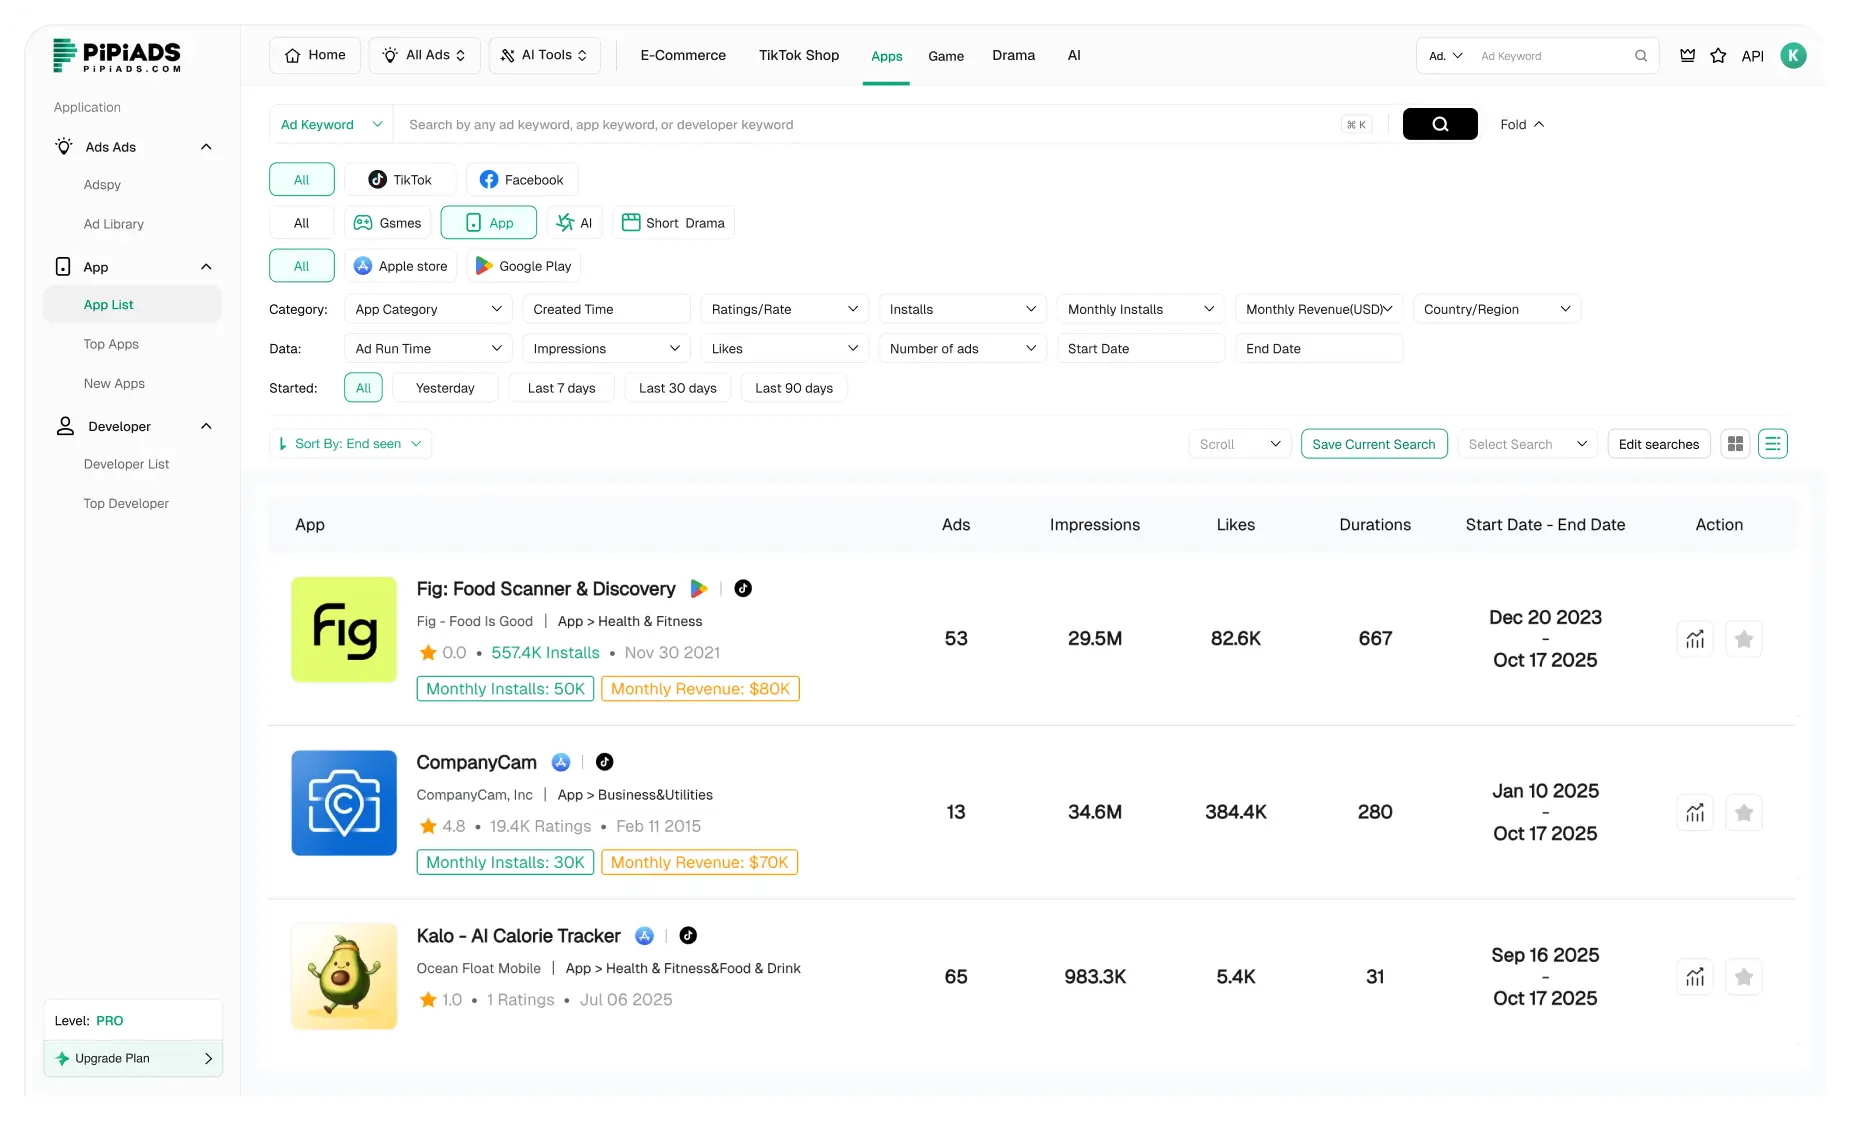The width and height of the screenshot is (1851, 1121).
Task: Click the TikTok icon next to Kalo
Action: (688, 936)
